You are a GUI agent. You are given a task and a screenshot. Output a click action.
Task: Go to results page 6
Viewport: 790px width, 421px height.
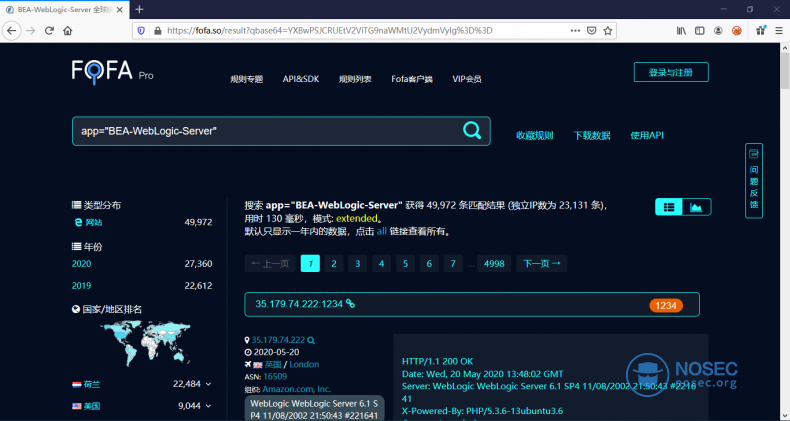click(x=429, y=263)
